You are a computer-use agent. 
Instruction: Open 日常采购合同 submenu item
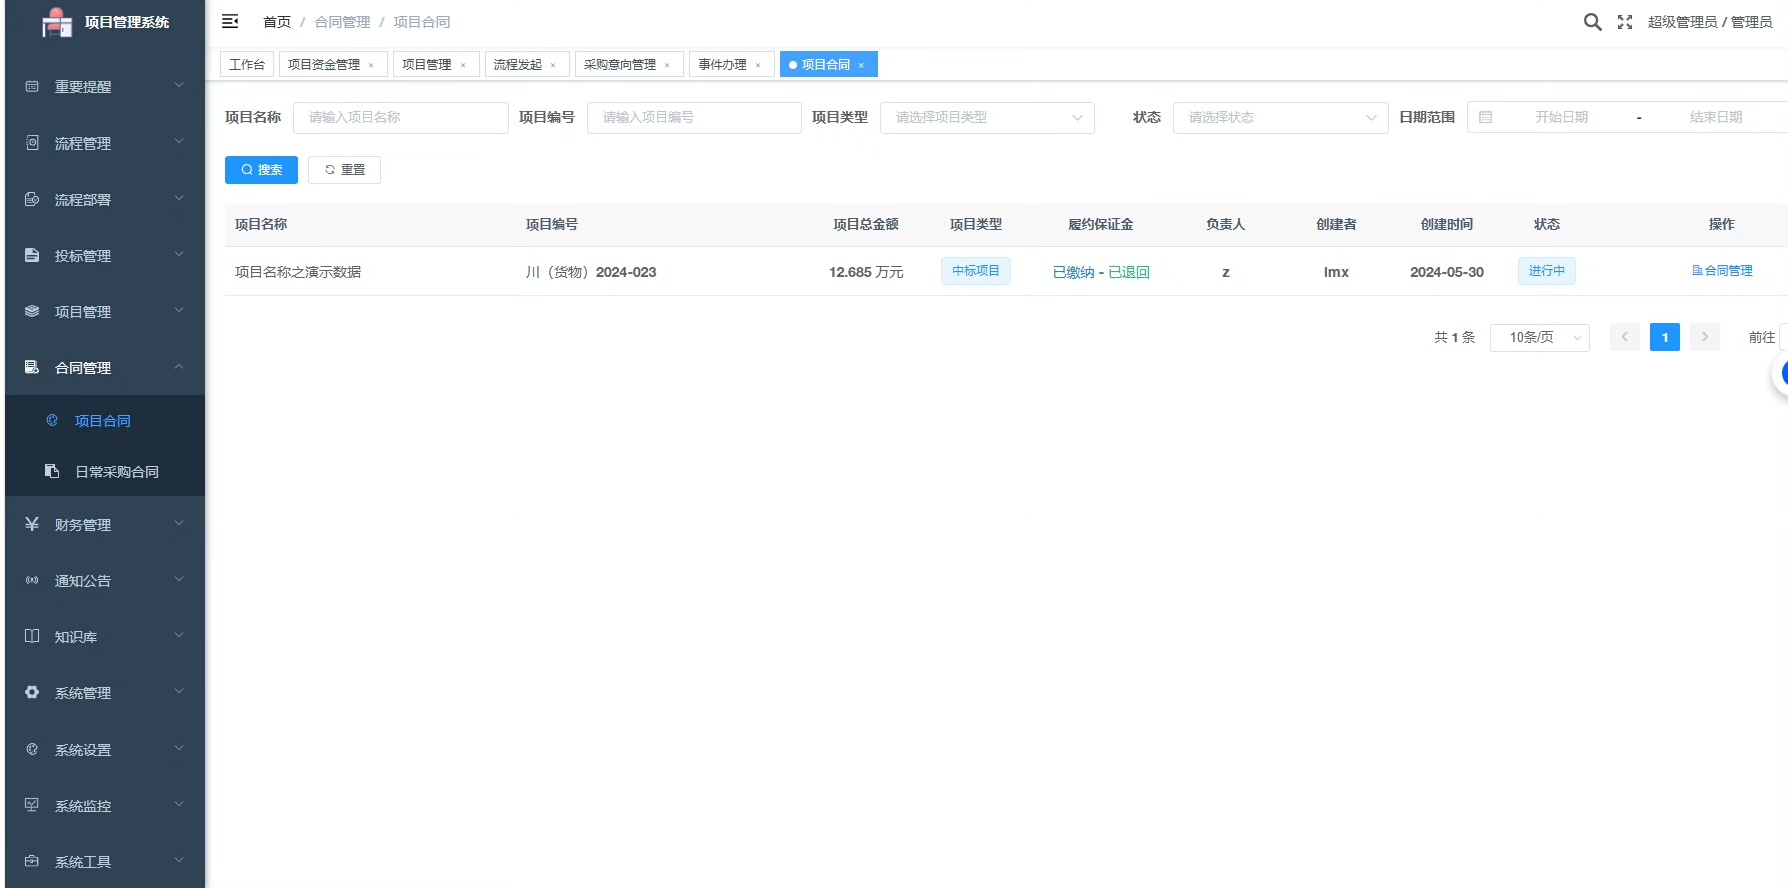pyautogui.click(x=116, y=472)
